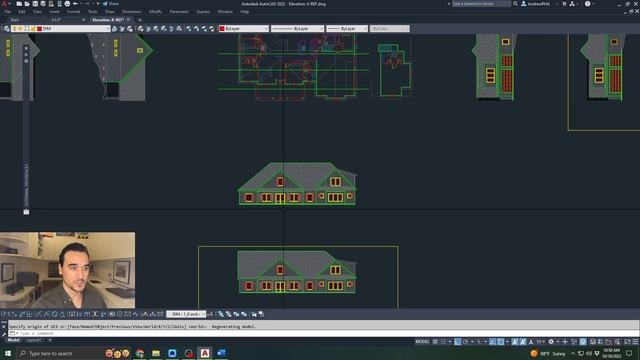
Task: Open the Window menu
Action: (x=225, y=12)
